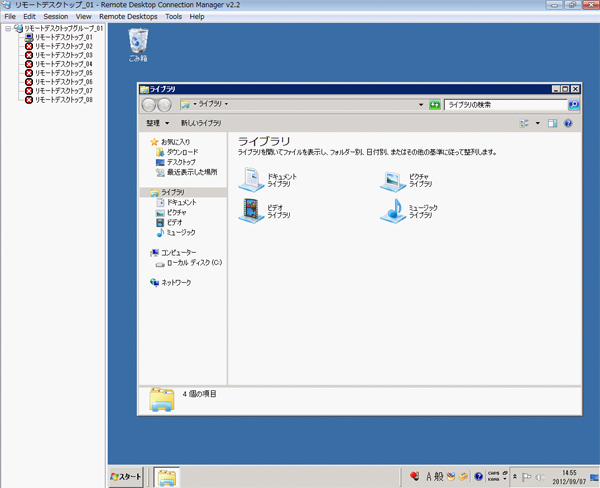Image resolution: width=600 pixels, height=488 pixels.
Task: Click the Action Center flag icon
Action: click(x=527, y=477)
